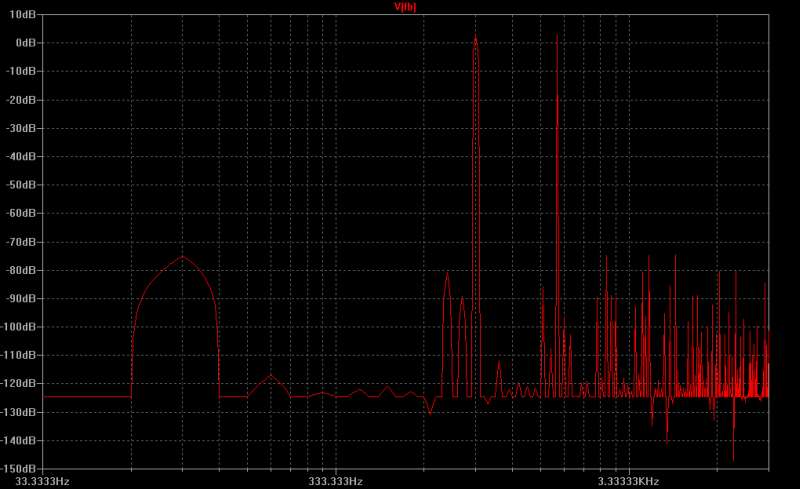Click the 3.33333KHz horizontal axis label
The image size is (800, 489).
(629, 481)
